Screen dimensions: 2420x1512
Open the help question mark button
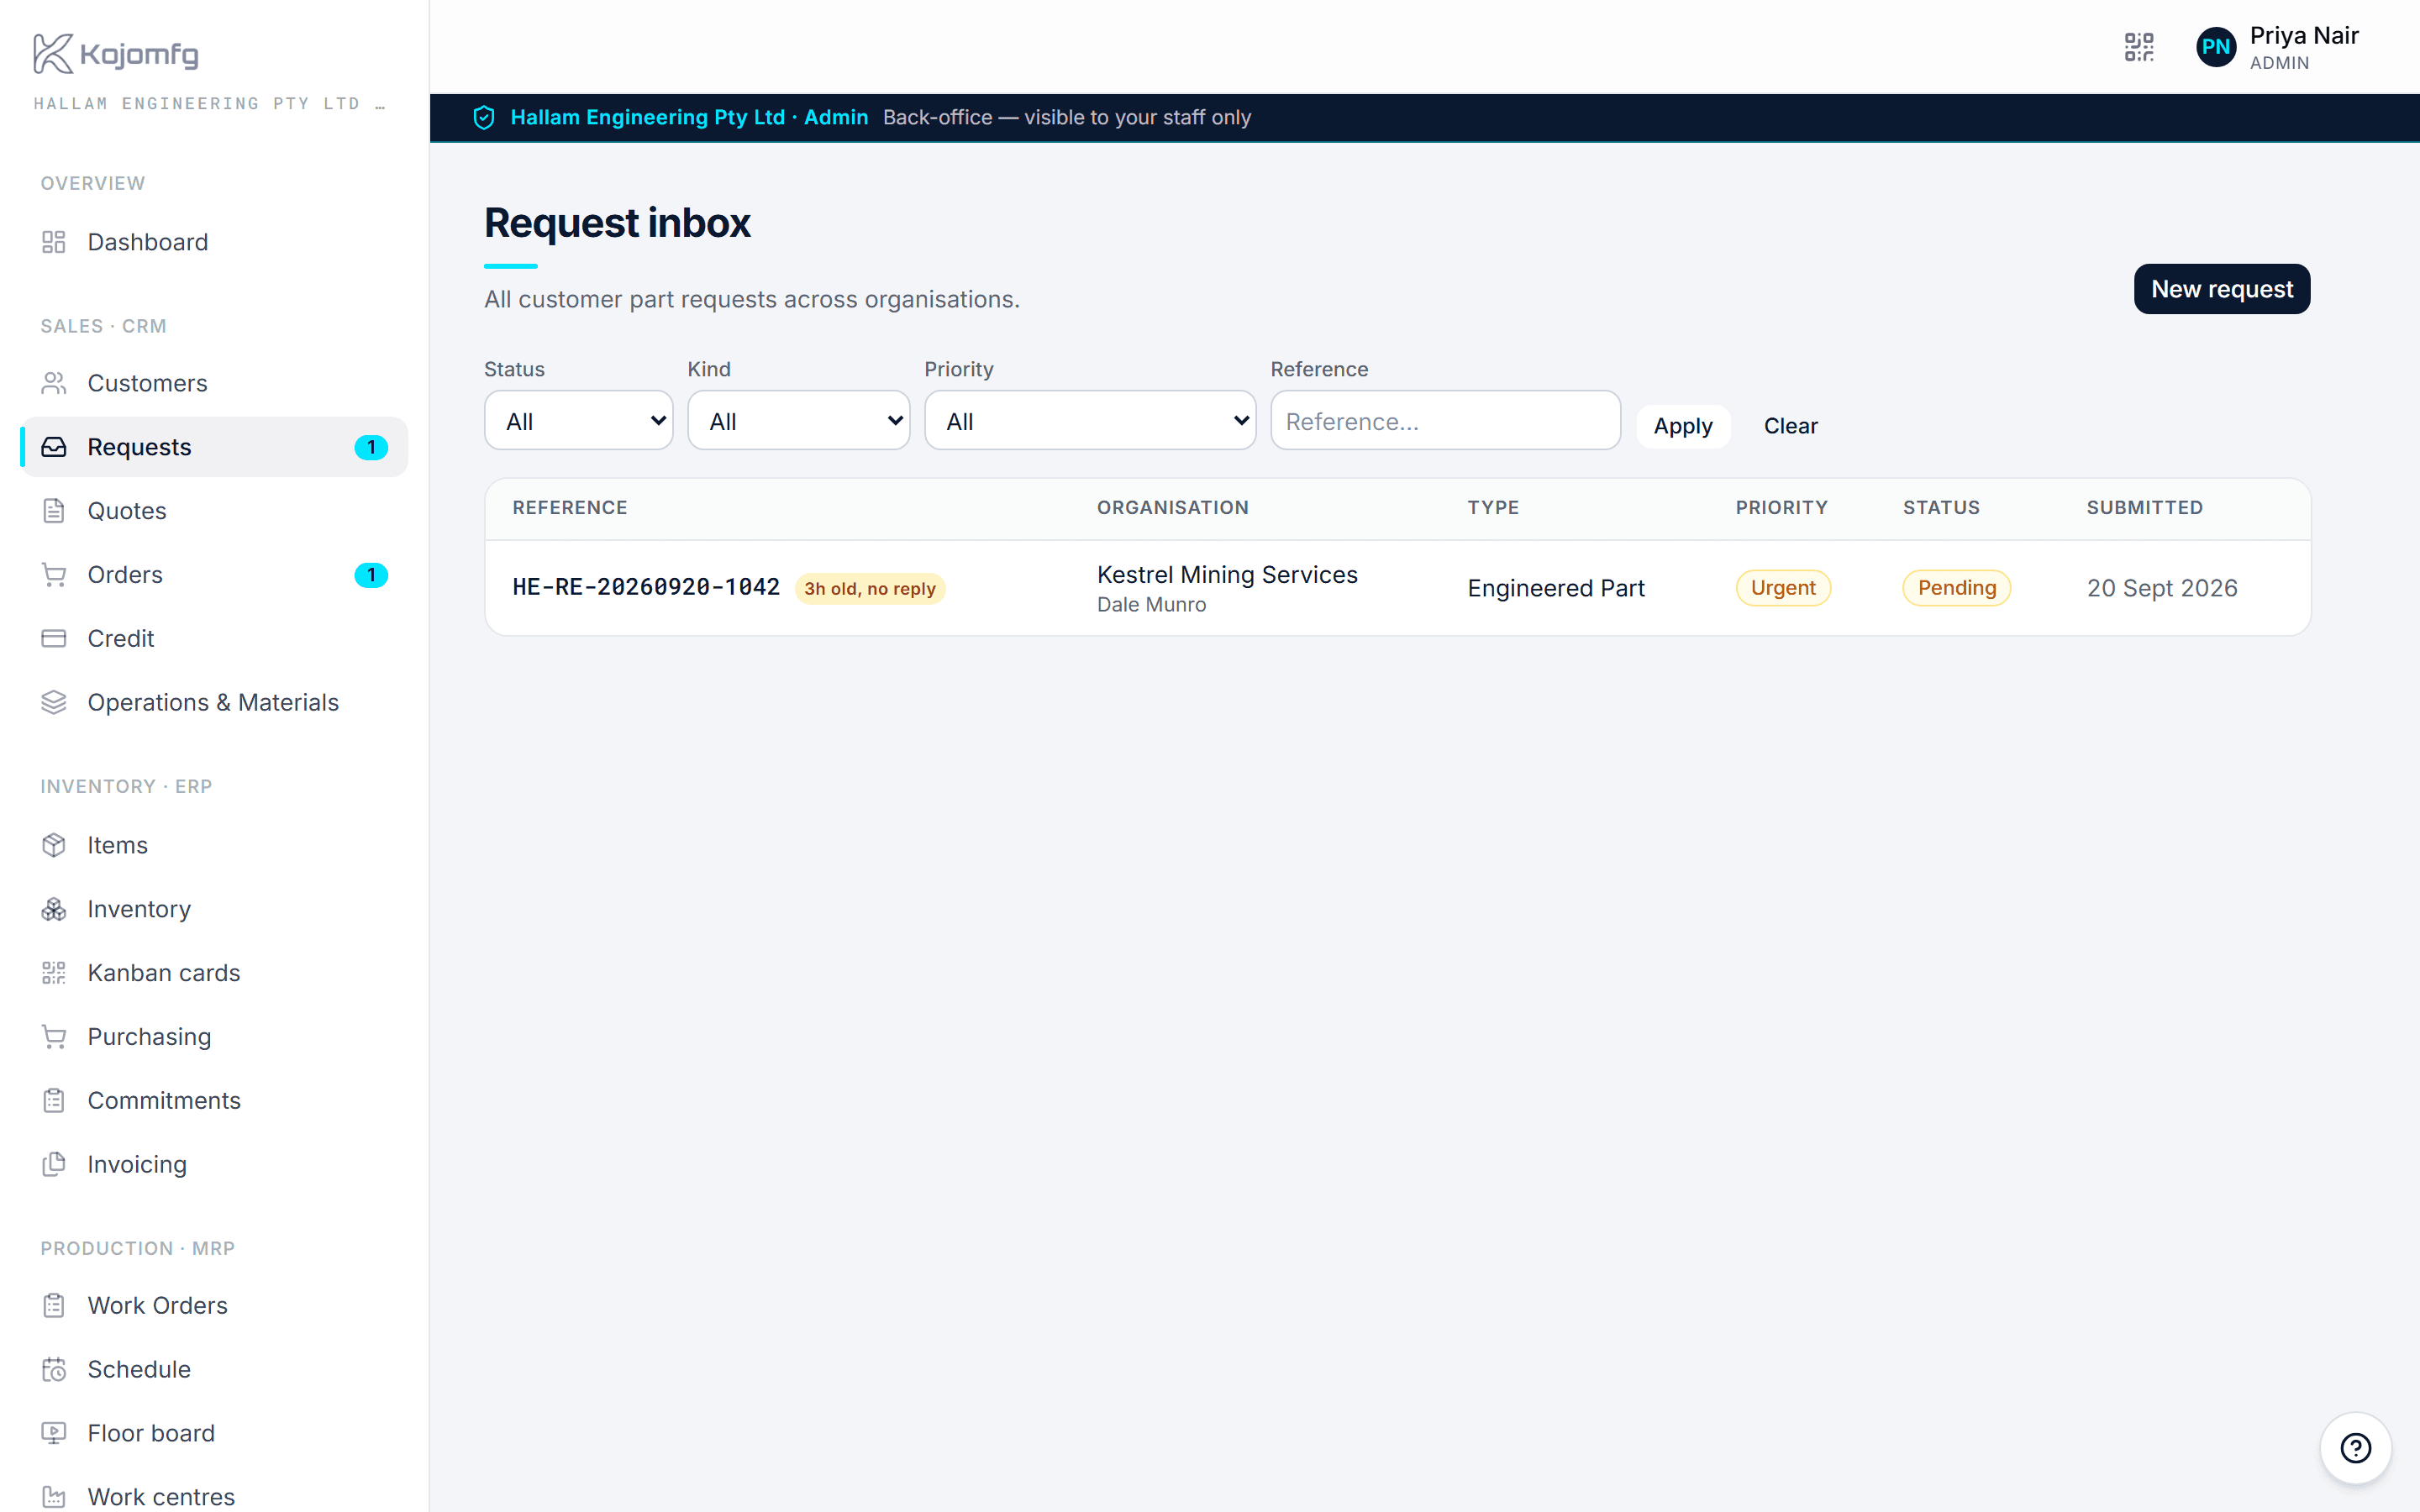click(x=2355, y=1447)
